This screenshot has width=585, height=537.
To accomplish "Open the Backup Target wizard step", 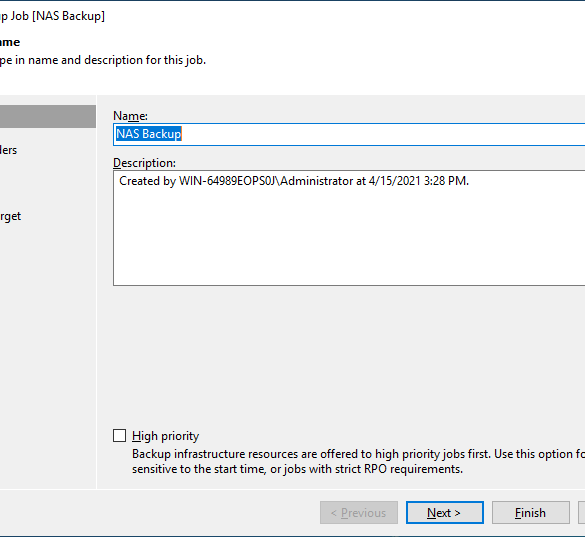I will click(10, 216).
